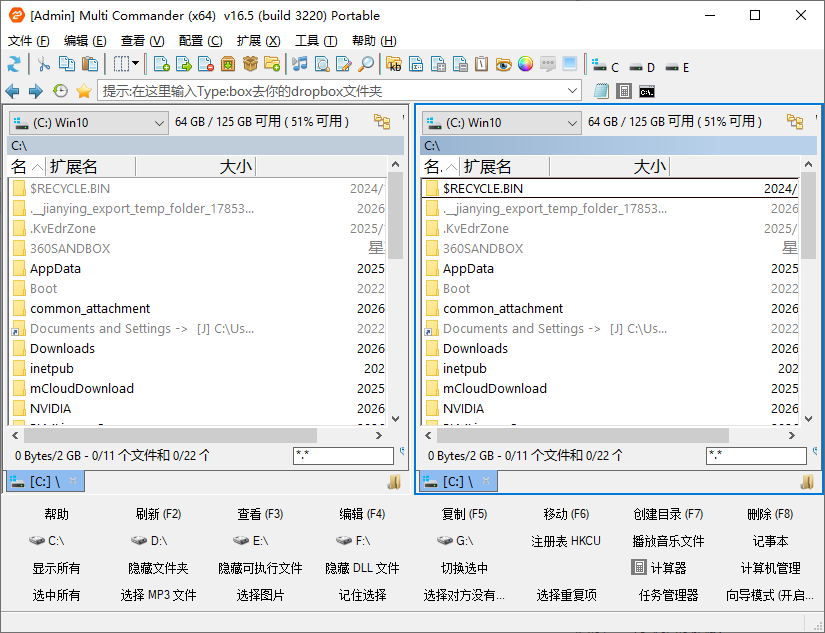
Task: Click right panel filter field showing *.*
Action: [756, 455]
